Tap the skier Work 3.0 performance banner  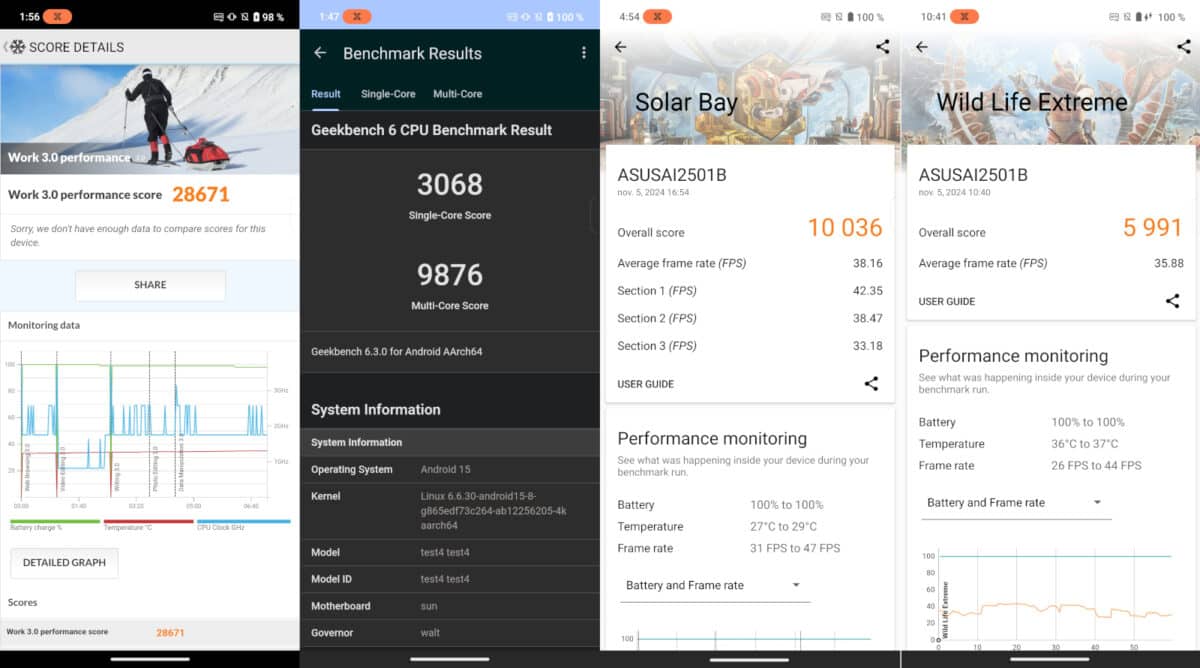tap(150, 120)
